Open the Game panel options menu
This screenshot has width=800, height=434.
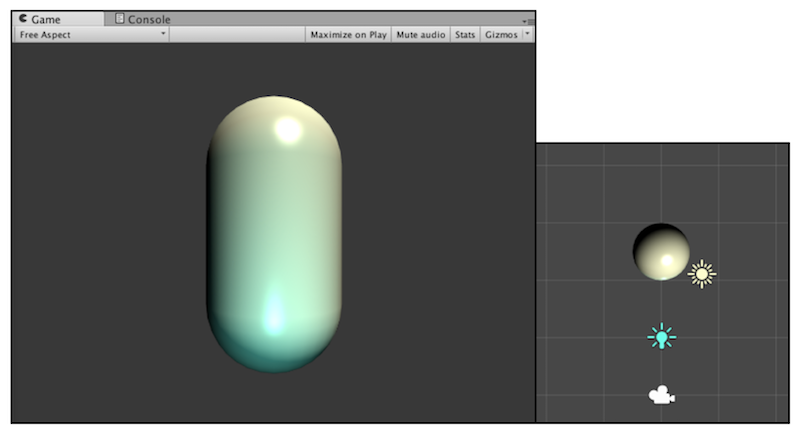529,21
